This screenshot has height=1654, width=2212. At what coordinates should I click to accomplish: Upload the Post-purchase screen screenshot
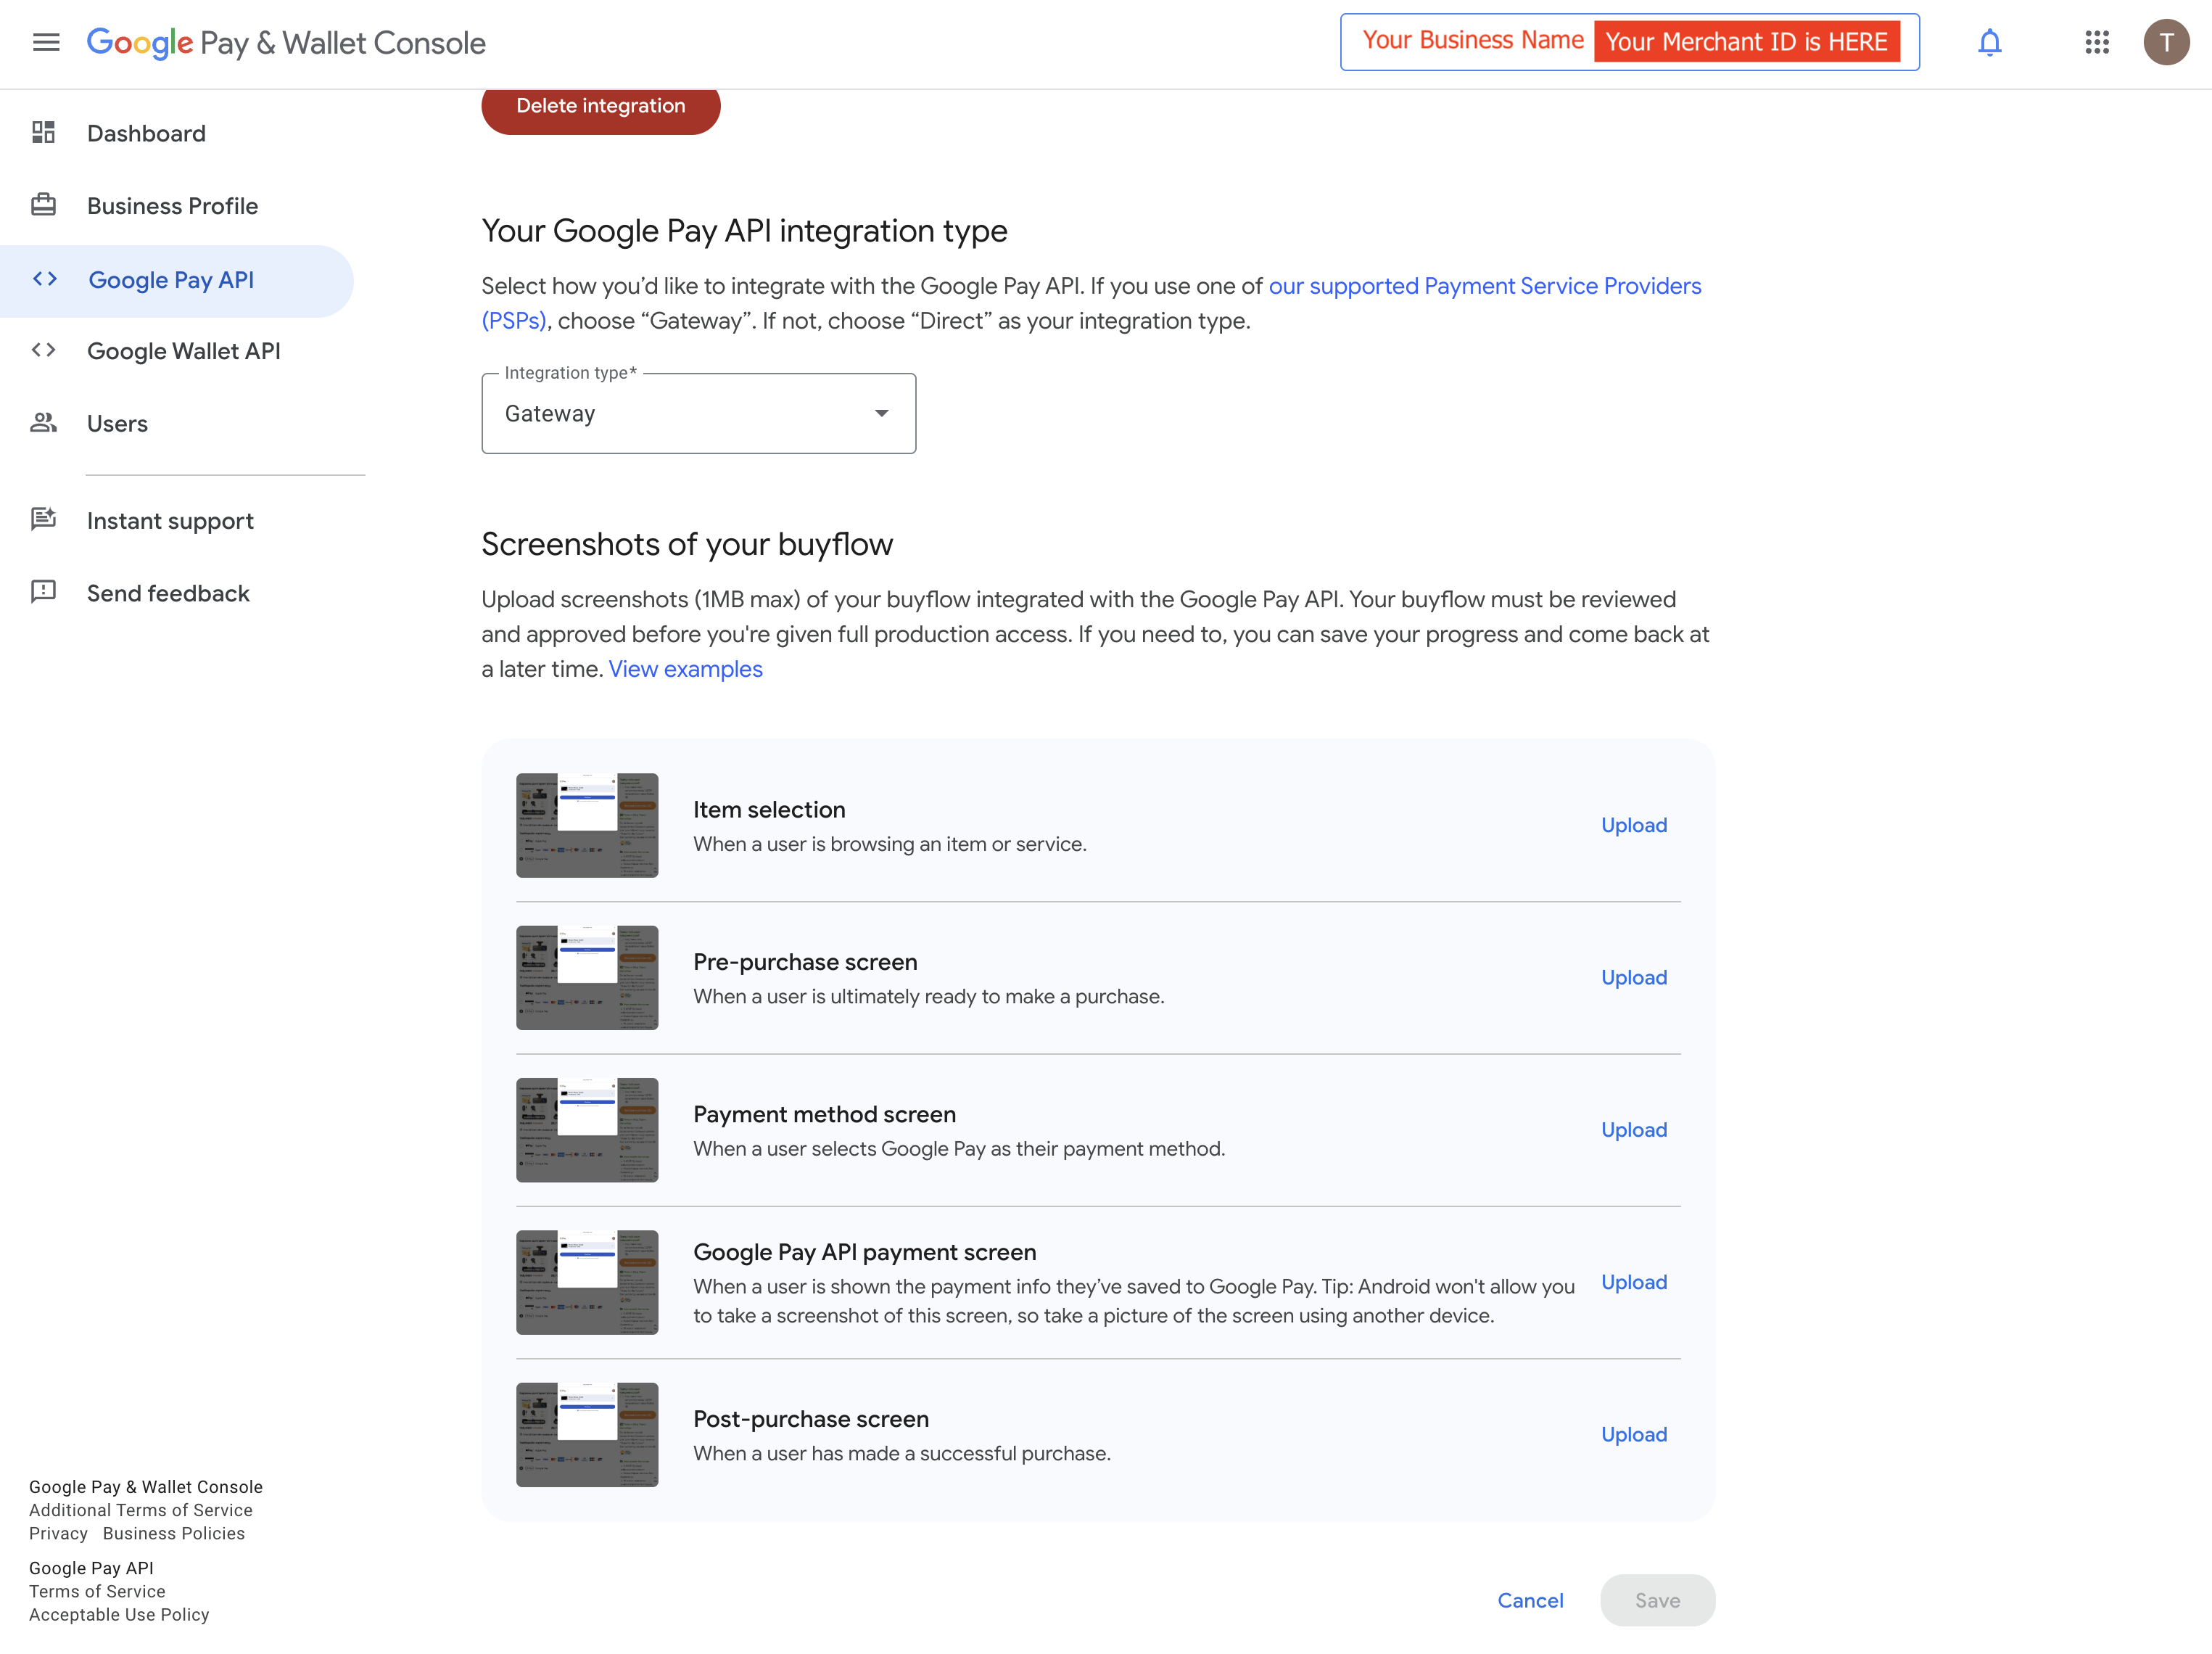pyautogui.click(x=1633, y=1434)
